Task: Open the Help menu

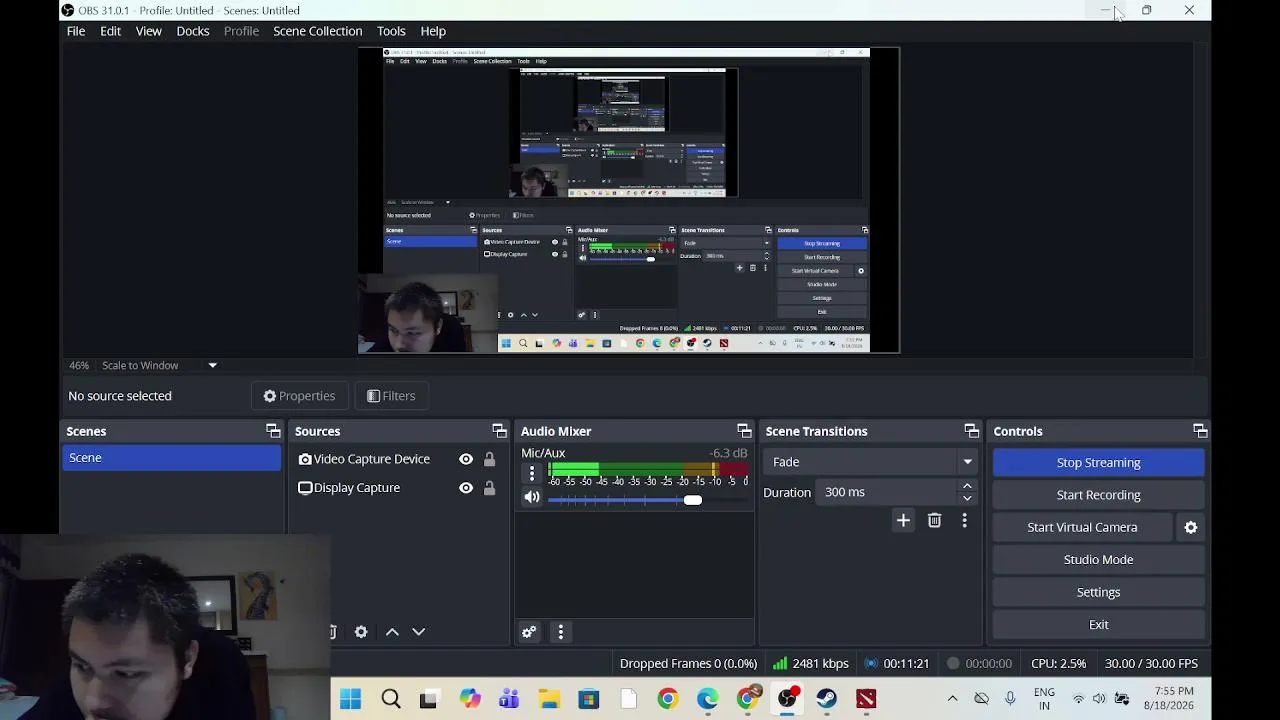Action: [433, 31]
